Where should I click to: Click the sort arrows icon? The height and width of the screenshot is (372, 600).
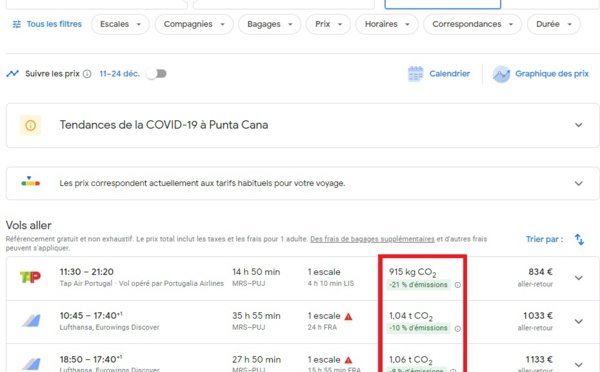[x=579, y=240]
